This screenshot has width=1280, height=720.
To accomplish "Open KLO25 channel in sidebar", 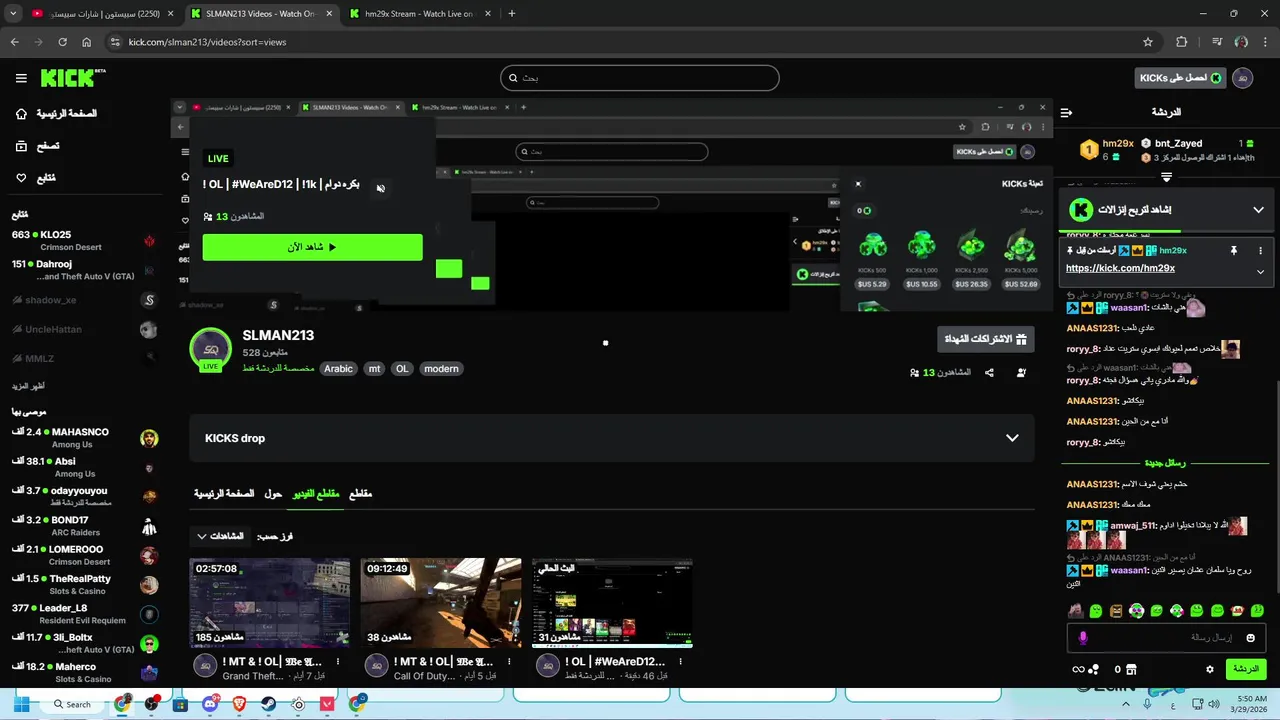I will tap(84, 240).
